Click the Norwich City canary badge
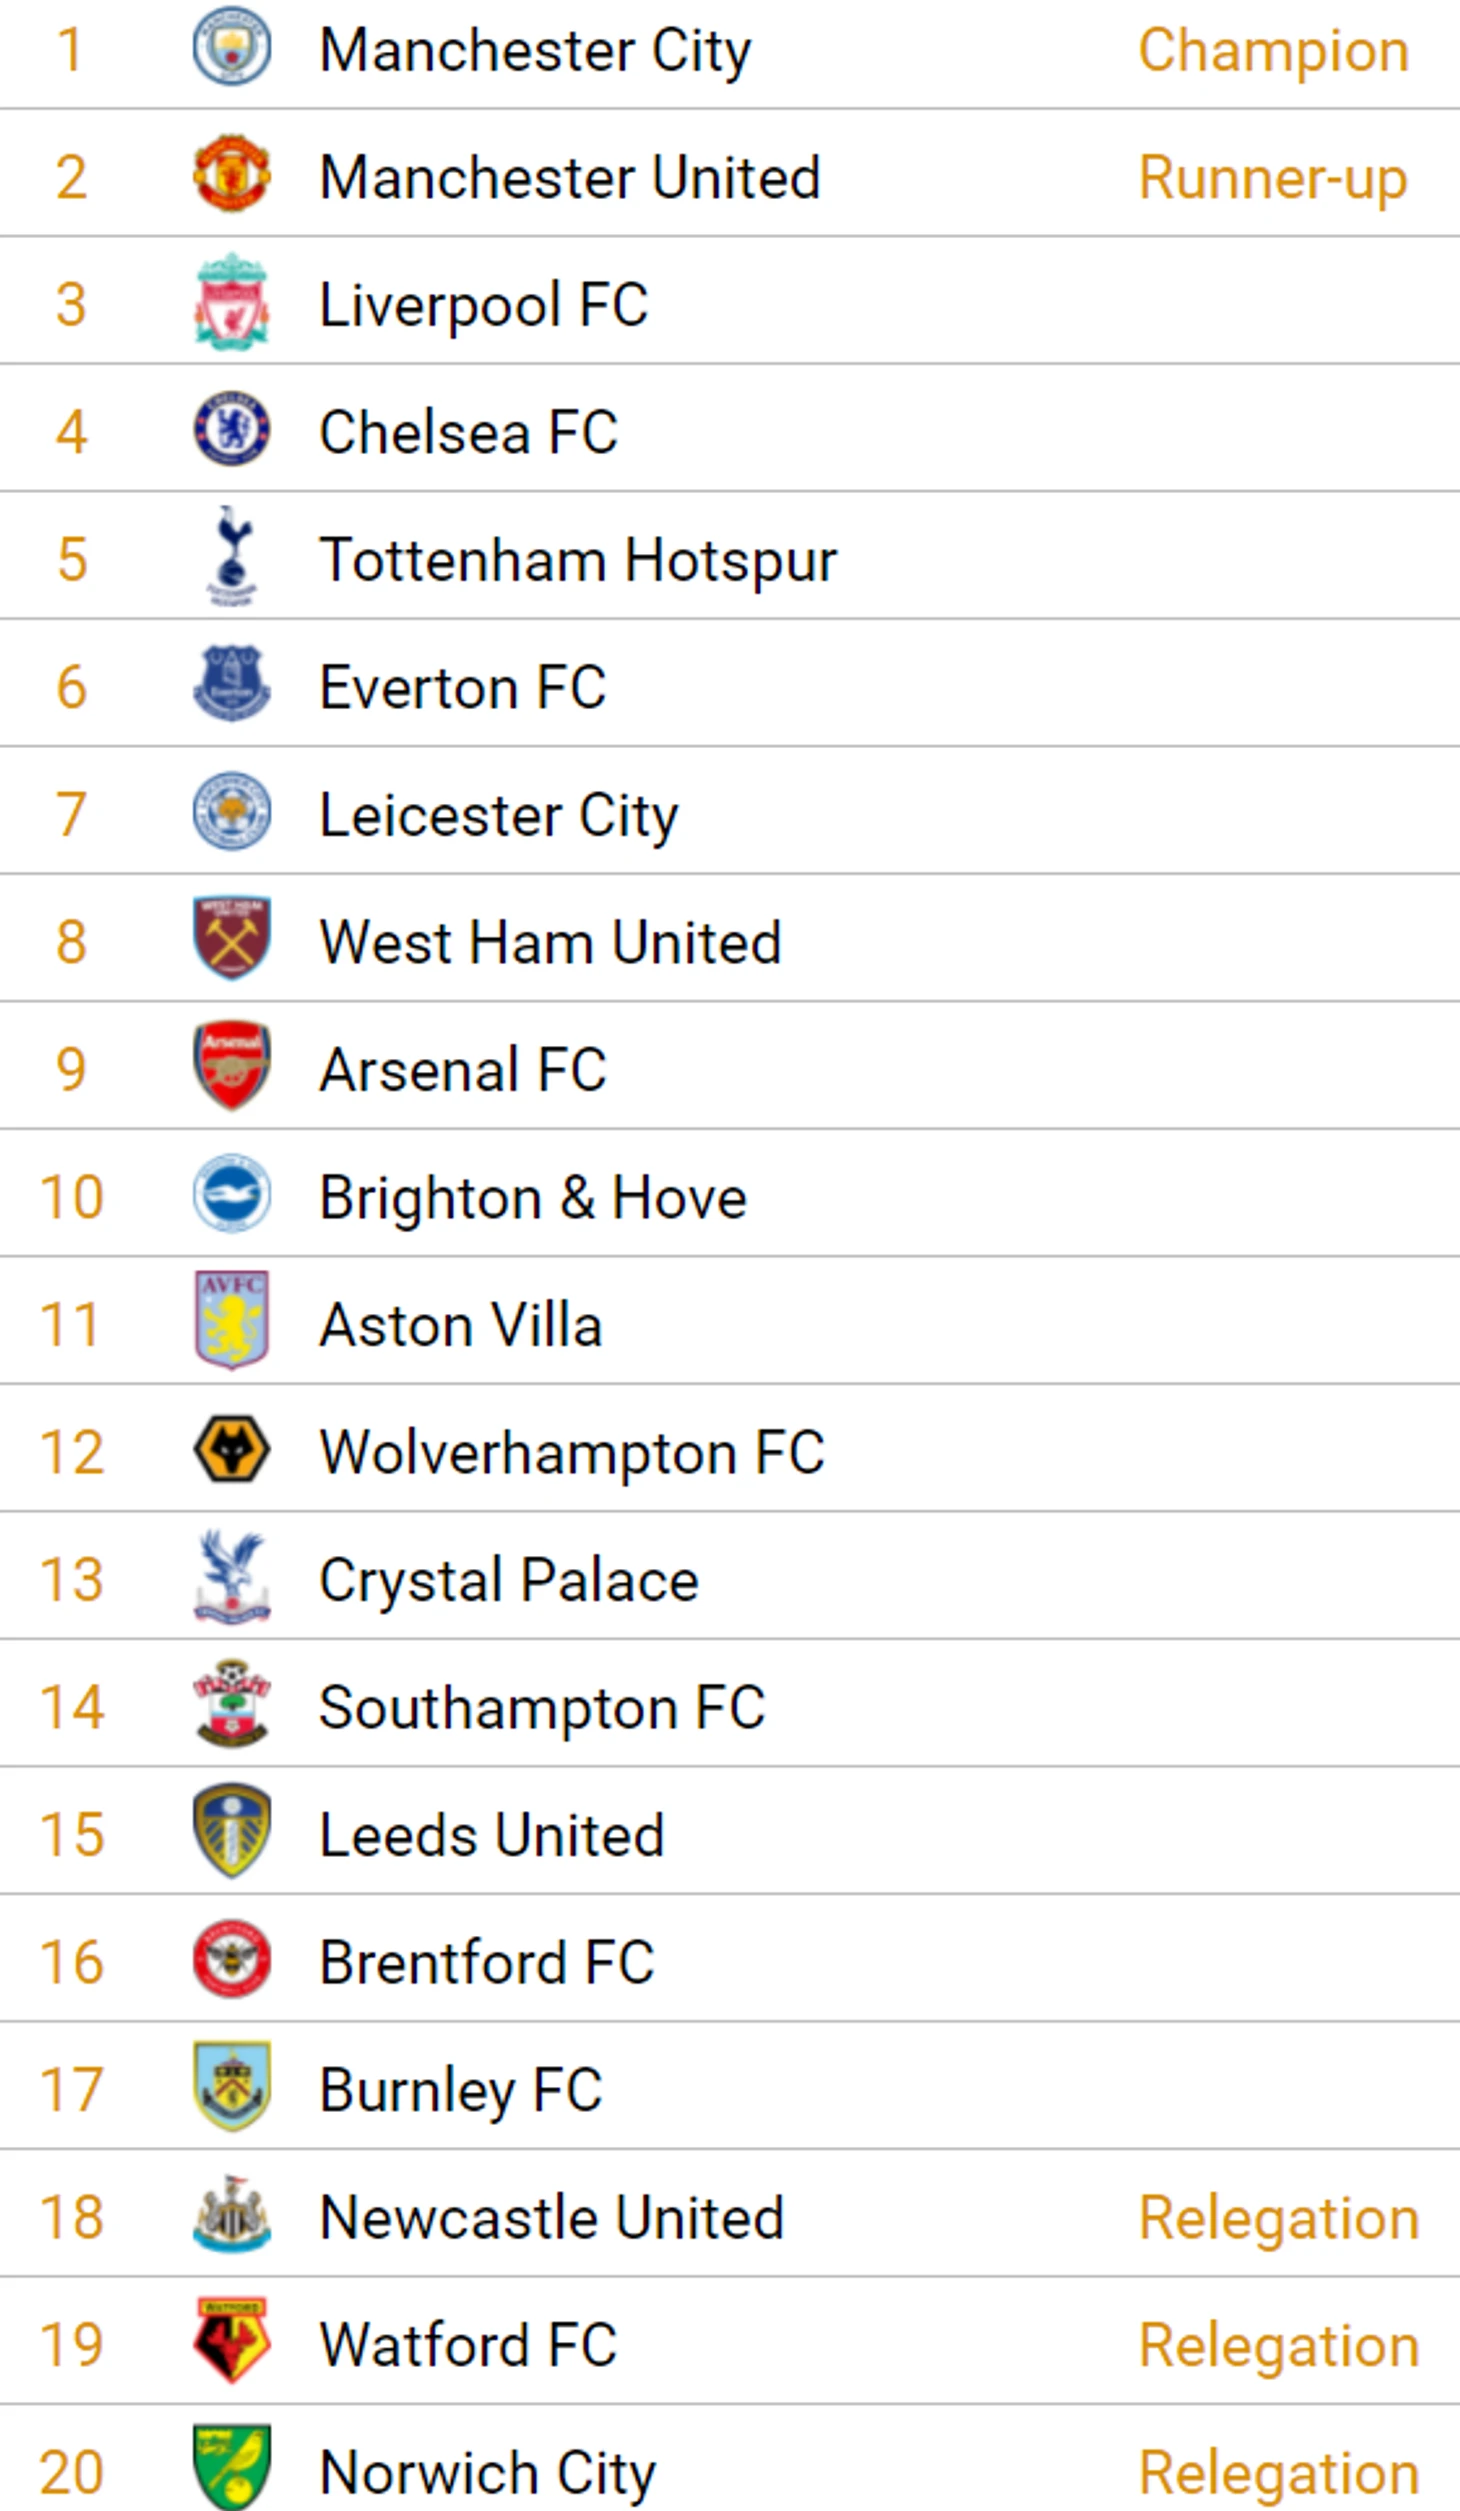This screenshot has height=2511, width=1460. click(x=231, y=2468)
